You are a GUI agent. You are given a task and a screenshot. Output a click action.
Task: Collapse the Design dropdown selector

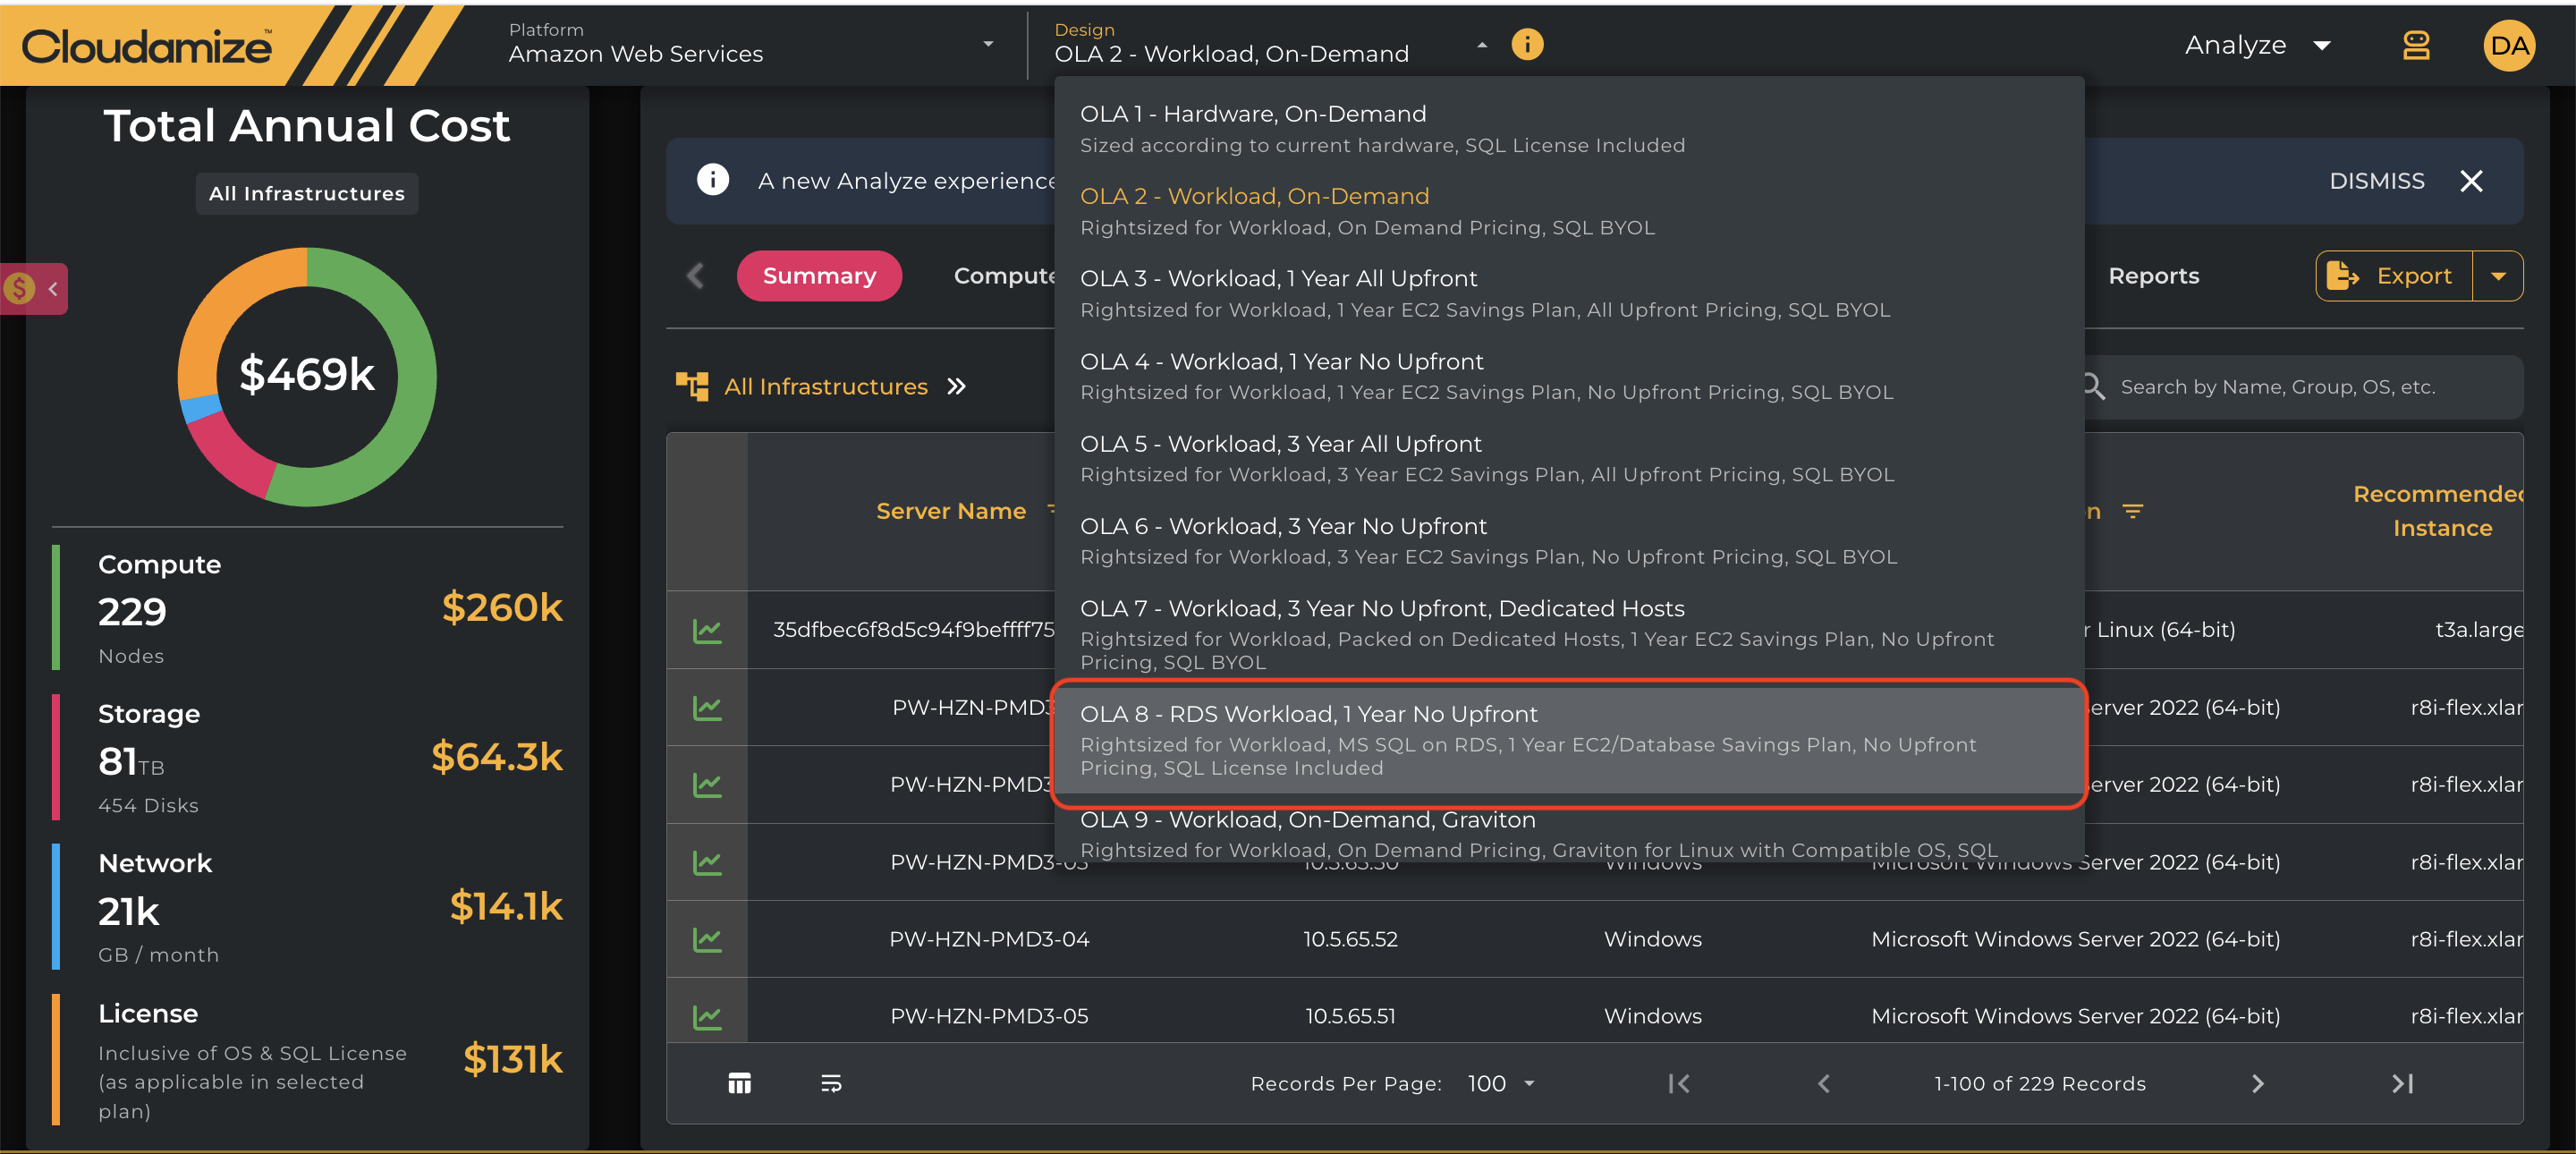pos(1482,45)
